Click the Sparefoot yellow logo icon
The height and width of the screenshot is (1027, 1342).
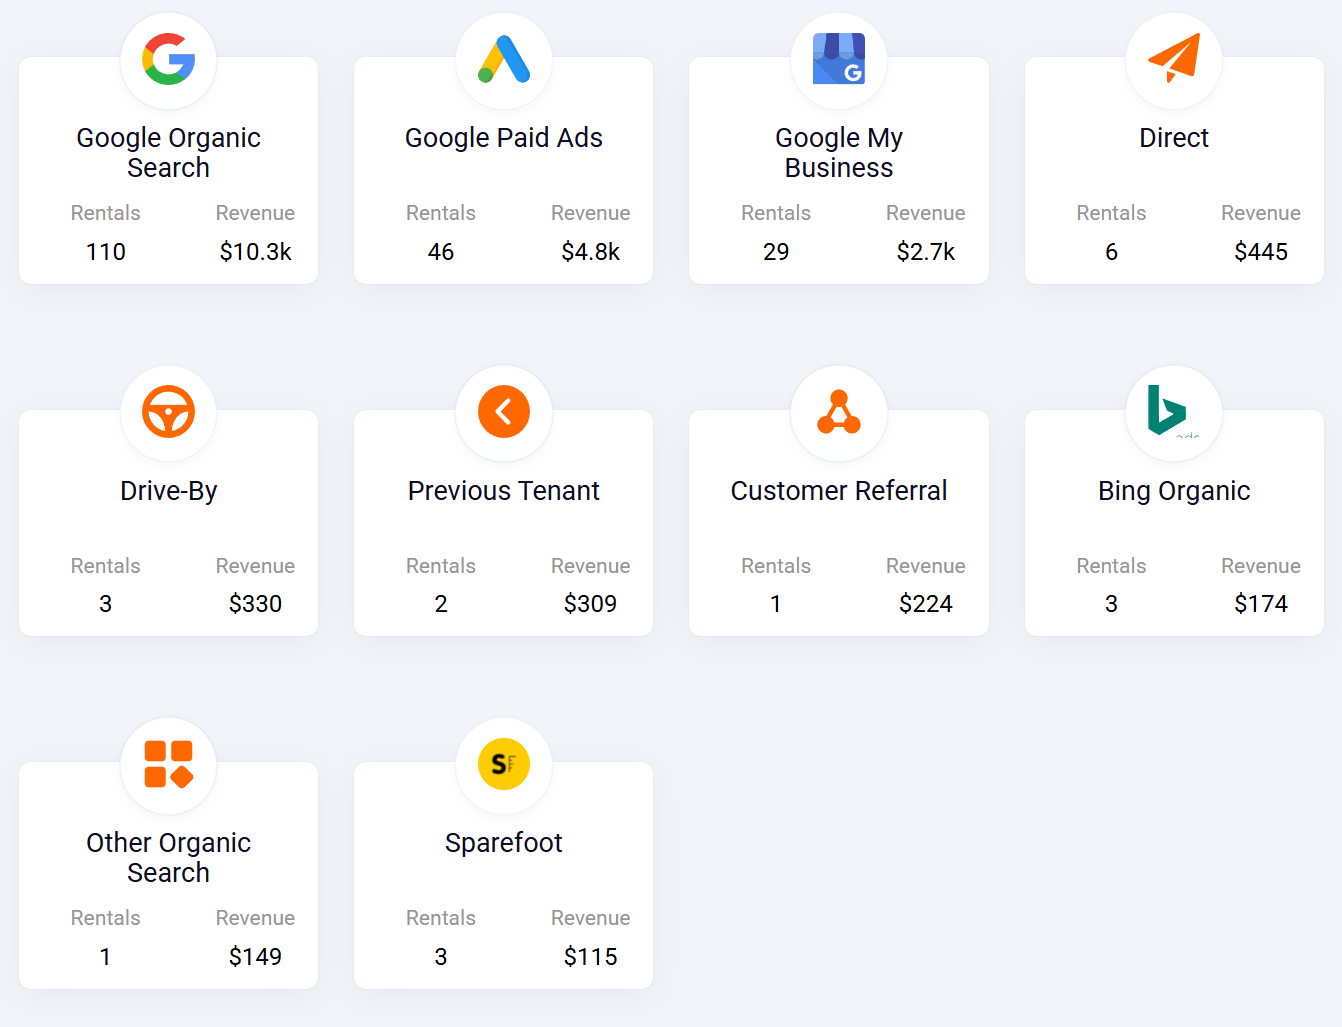(x=504, y=765)
